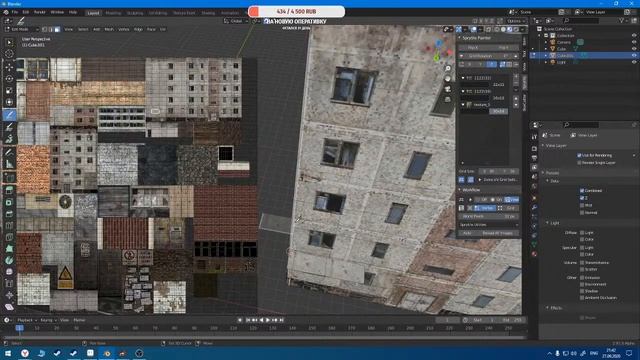Select the Move tool in left toolbar

pyautogui.click(x=9, y=67)
